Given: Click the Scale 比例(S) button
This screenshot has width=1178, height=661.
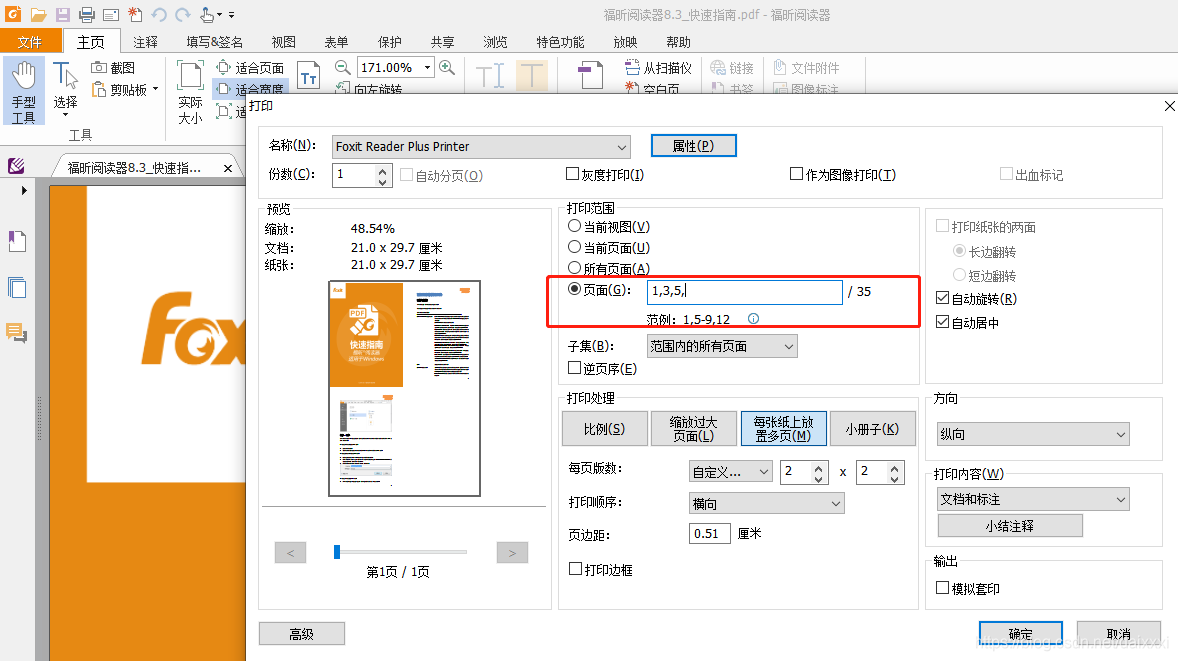Looking at the screenshot, I should (605, 429).
